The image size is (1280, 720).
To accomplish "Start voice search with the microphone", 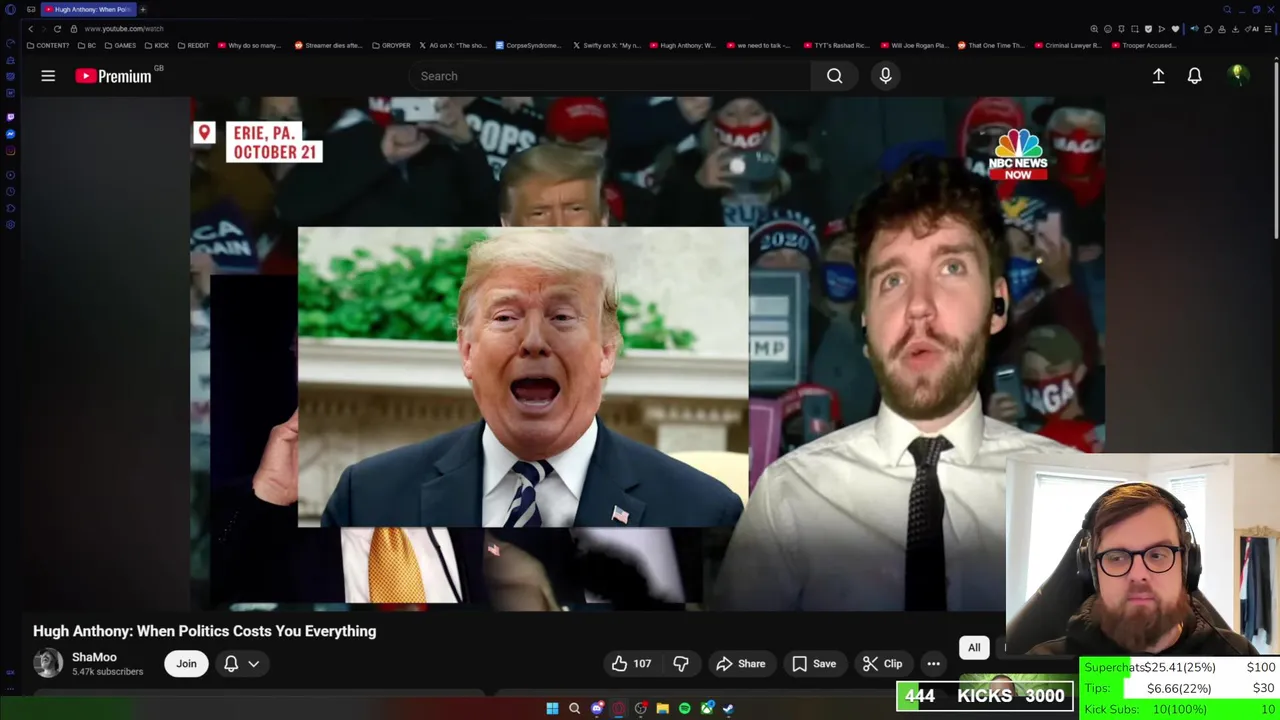I will coord(885,76).
